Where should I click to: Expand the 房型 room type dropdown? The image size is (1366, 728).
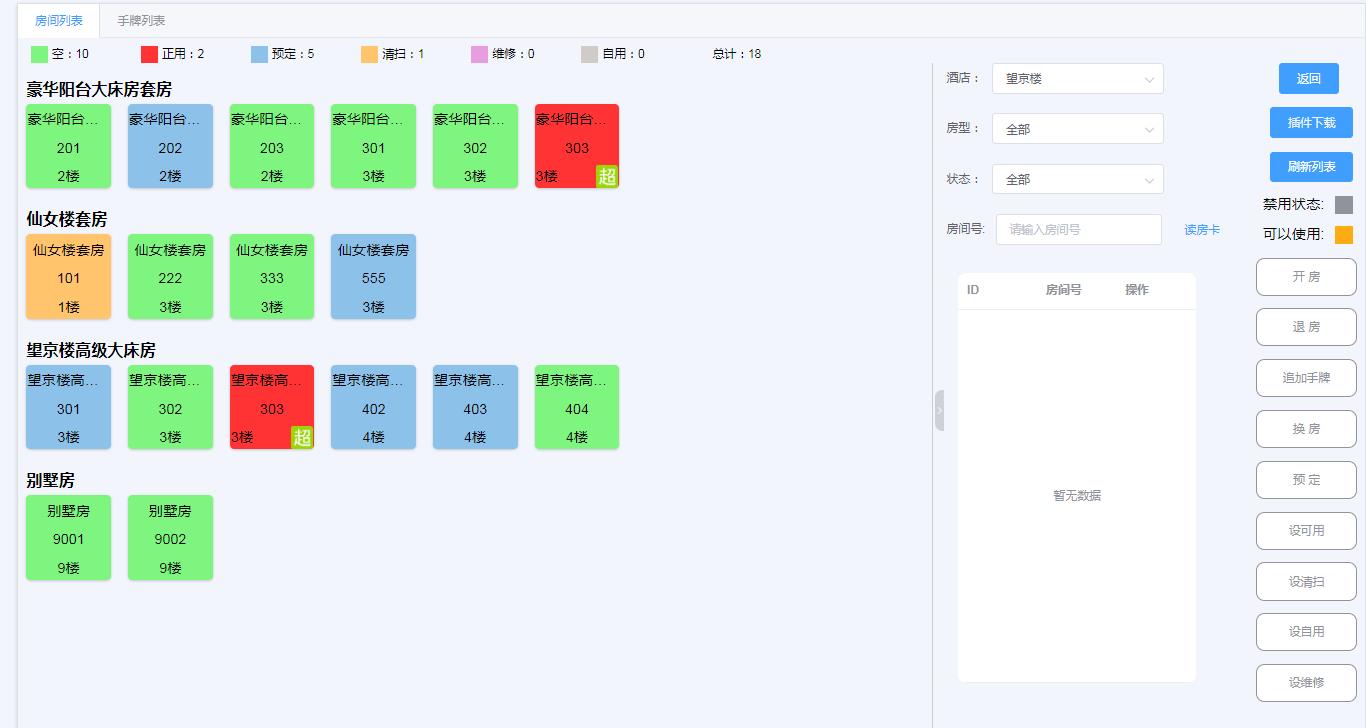click(x=1077, y=128)
